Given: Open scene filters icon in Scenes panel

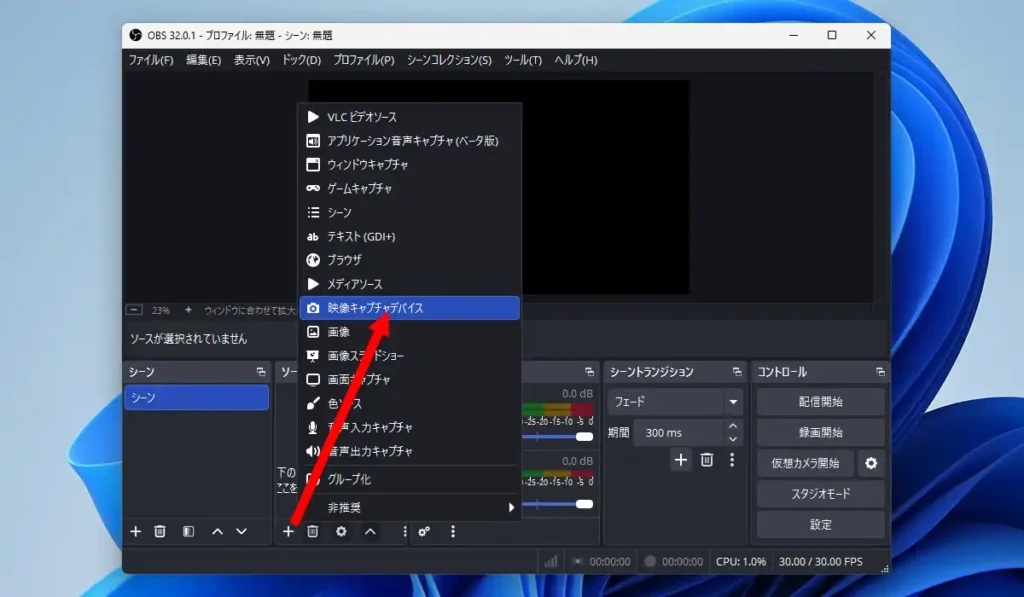Looking at the screenshot, I should point(188,531).
